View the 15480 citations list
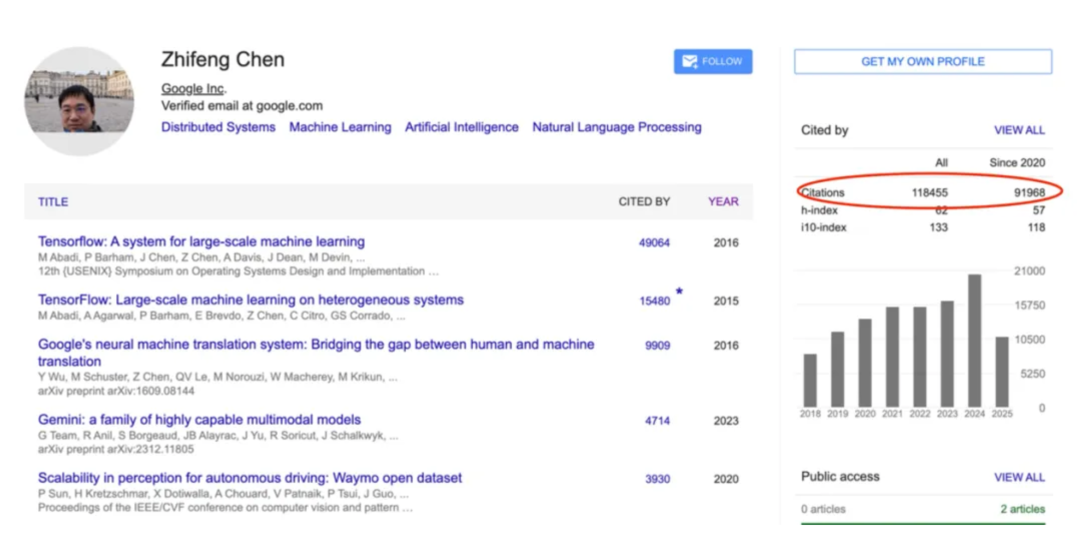 tap(654, 301)
